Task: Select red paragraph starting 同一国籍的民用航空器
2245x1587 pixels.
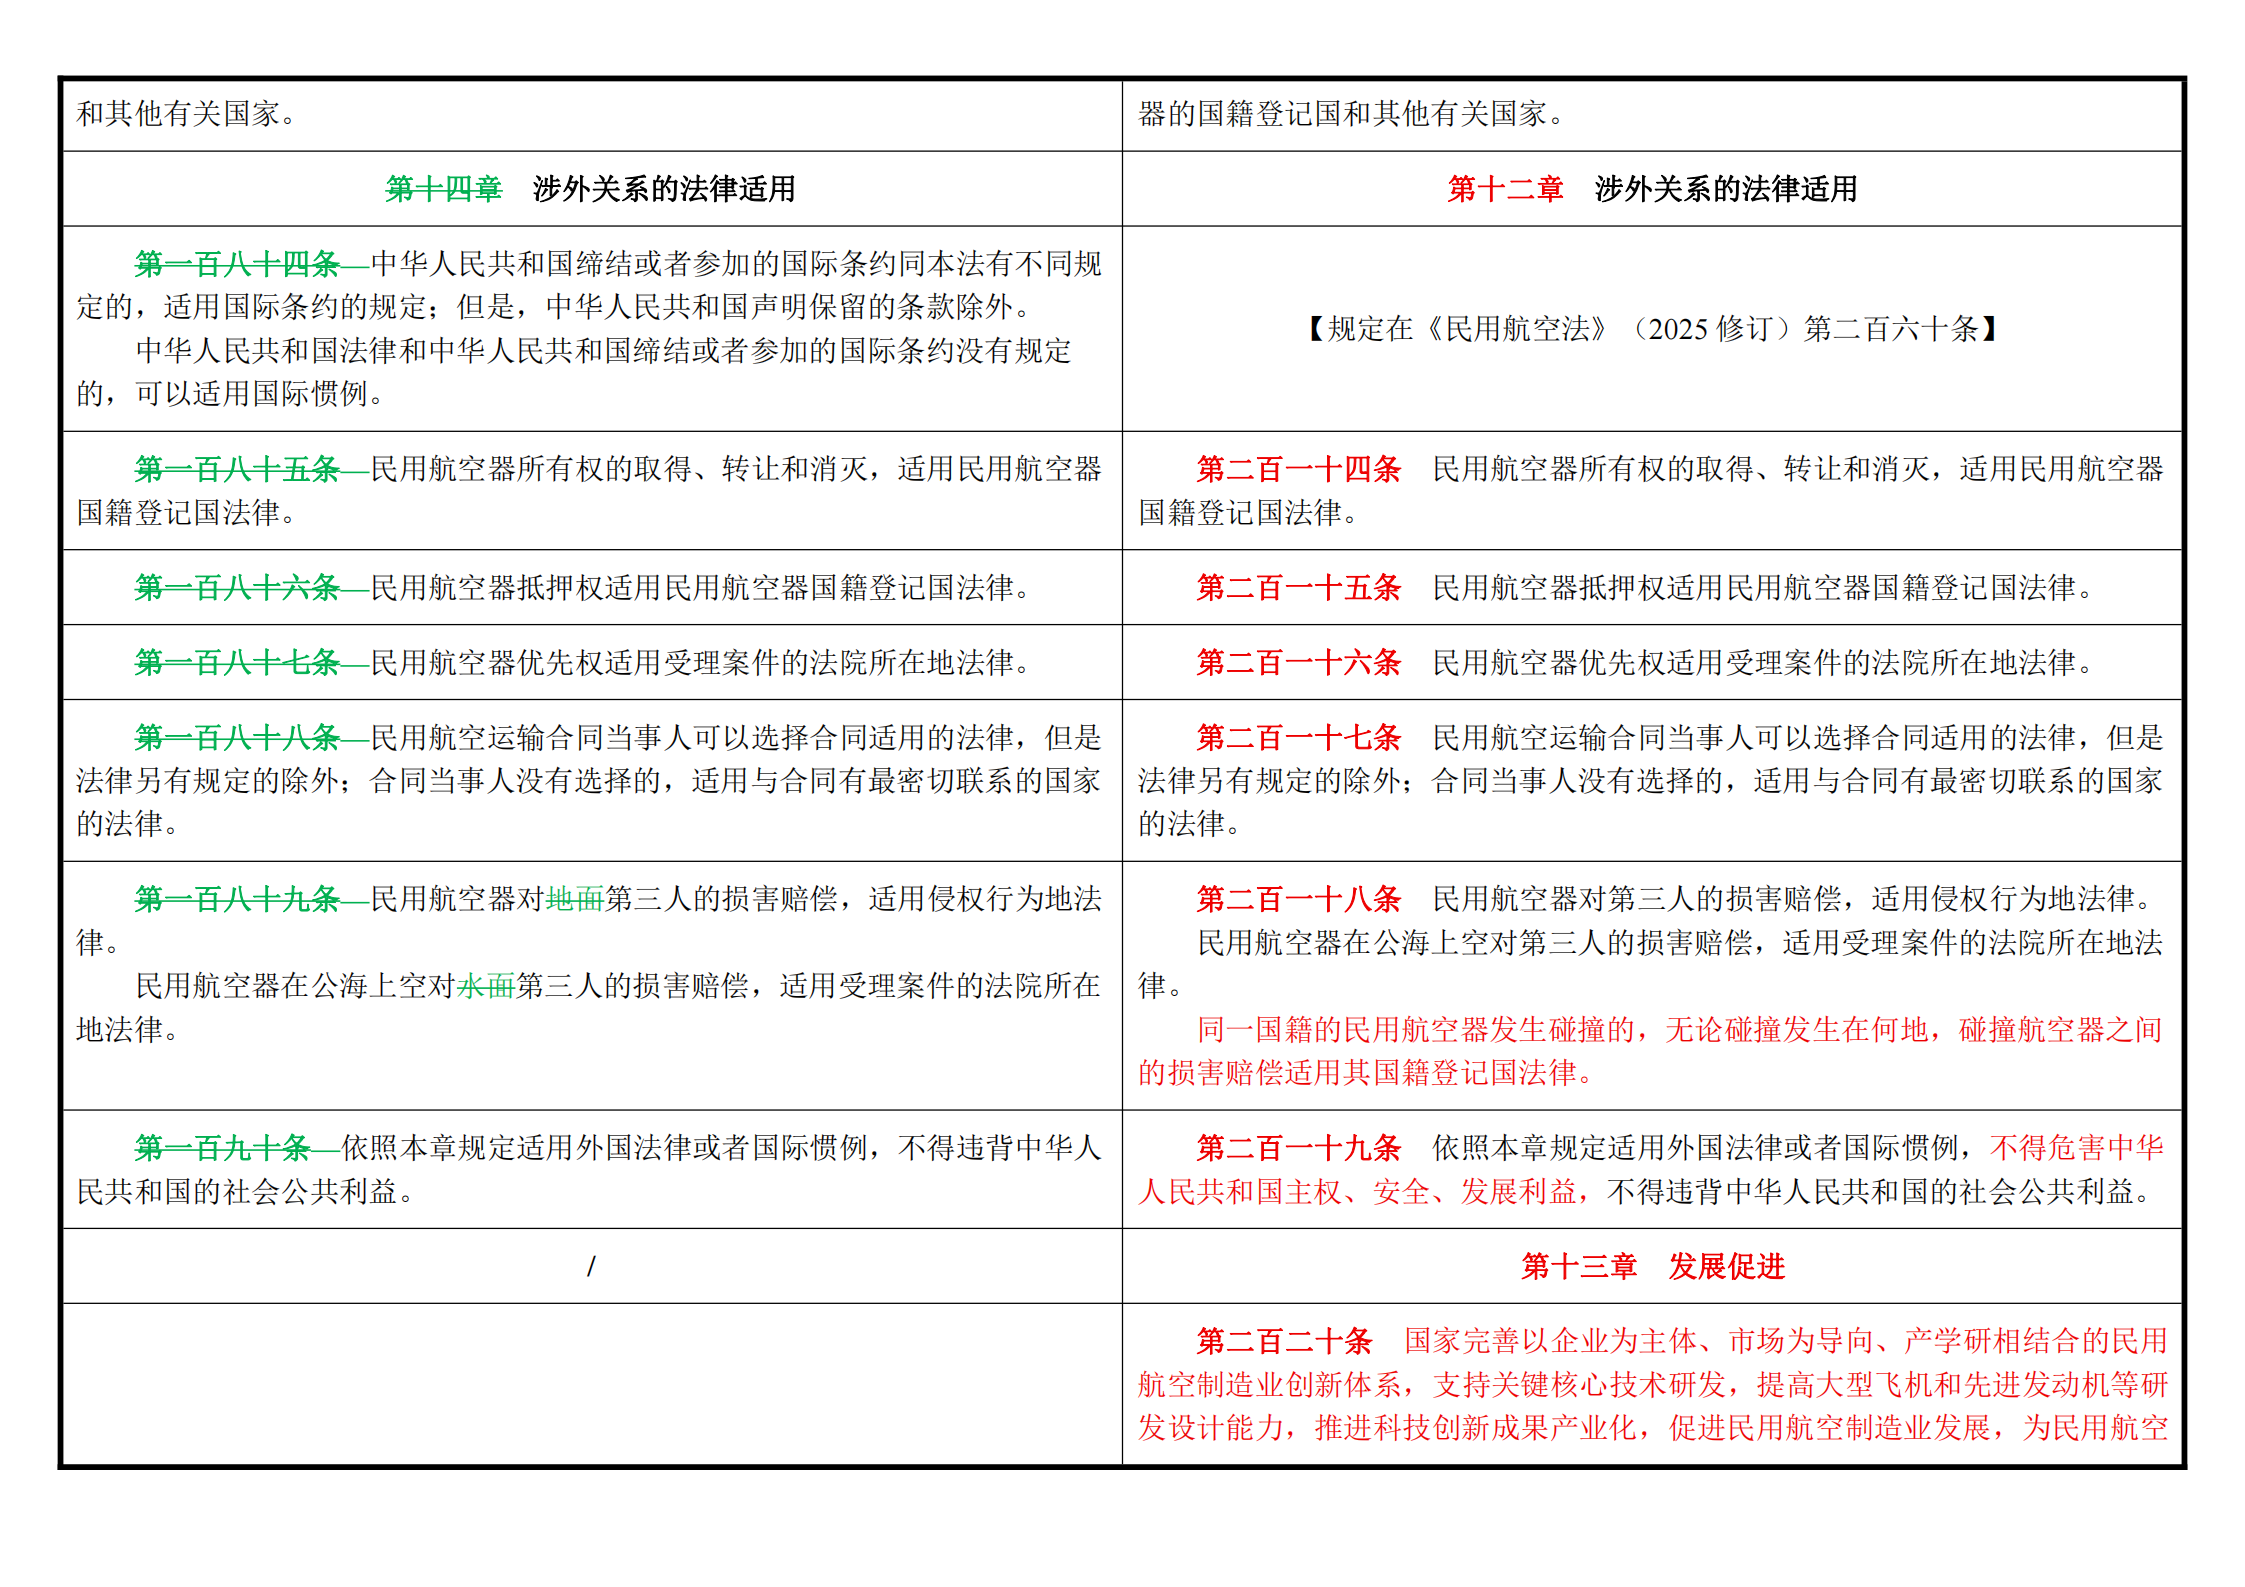Action: pyautogui.click(x=1651, y=1051)
